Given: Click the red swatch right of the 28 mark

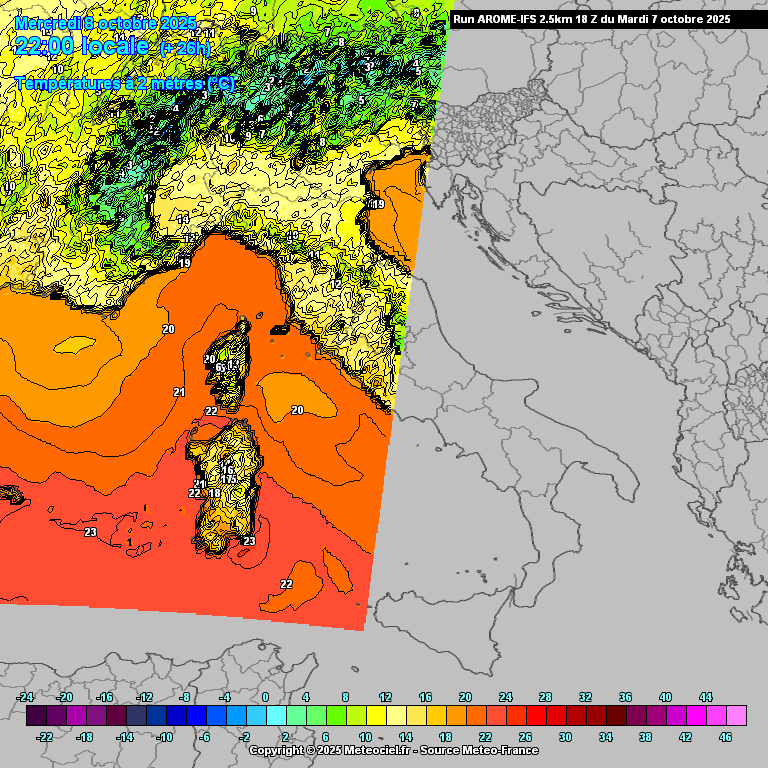Looking at the screenshot, I should coord(555,716).
